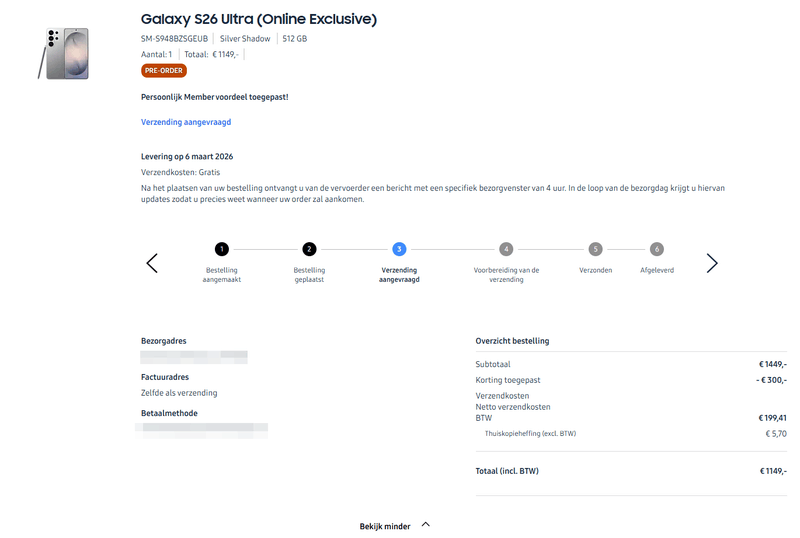Click the left arrow of the order tracker
The width and height of the screenshot is (800, 538).
click(152, 263)
